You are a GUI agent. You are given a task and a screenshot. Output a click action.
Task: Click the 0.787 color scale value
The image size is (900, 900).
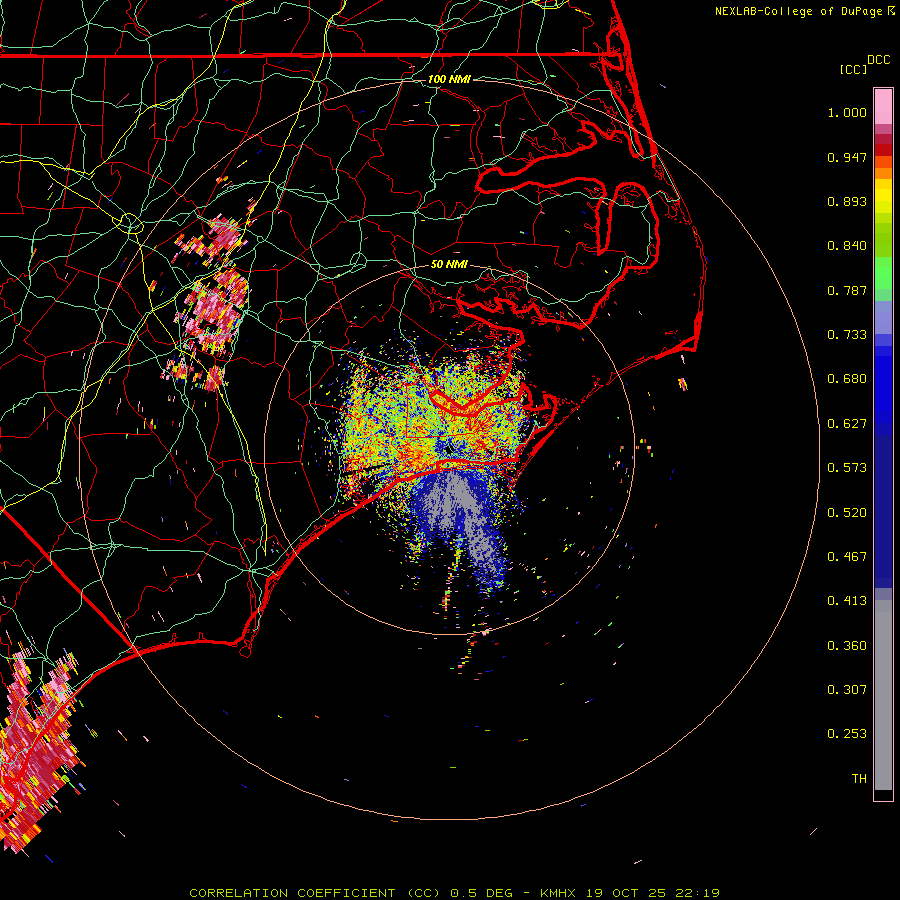[847, 290]
